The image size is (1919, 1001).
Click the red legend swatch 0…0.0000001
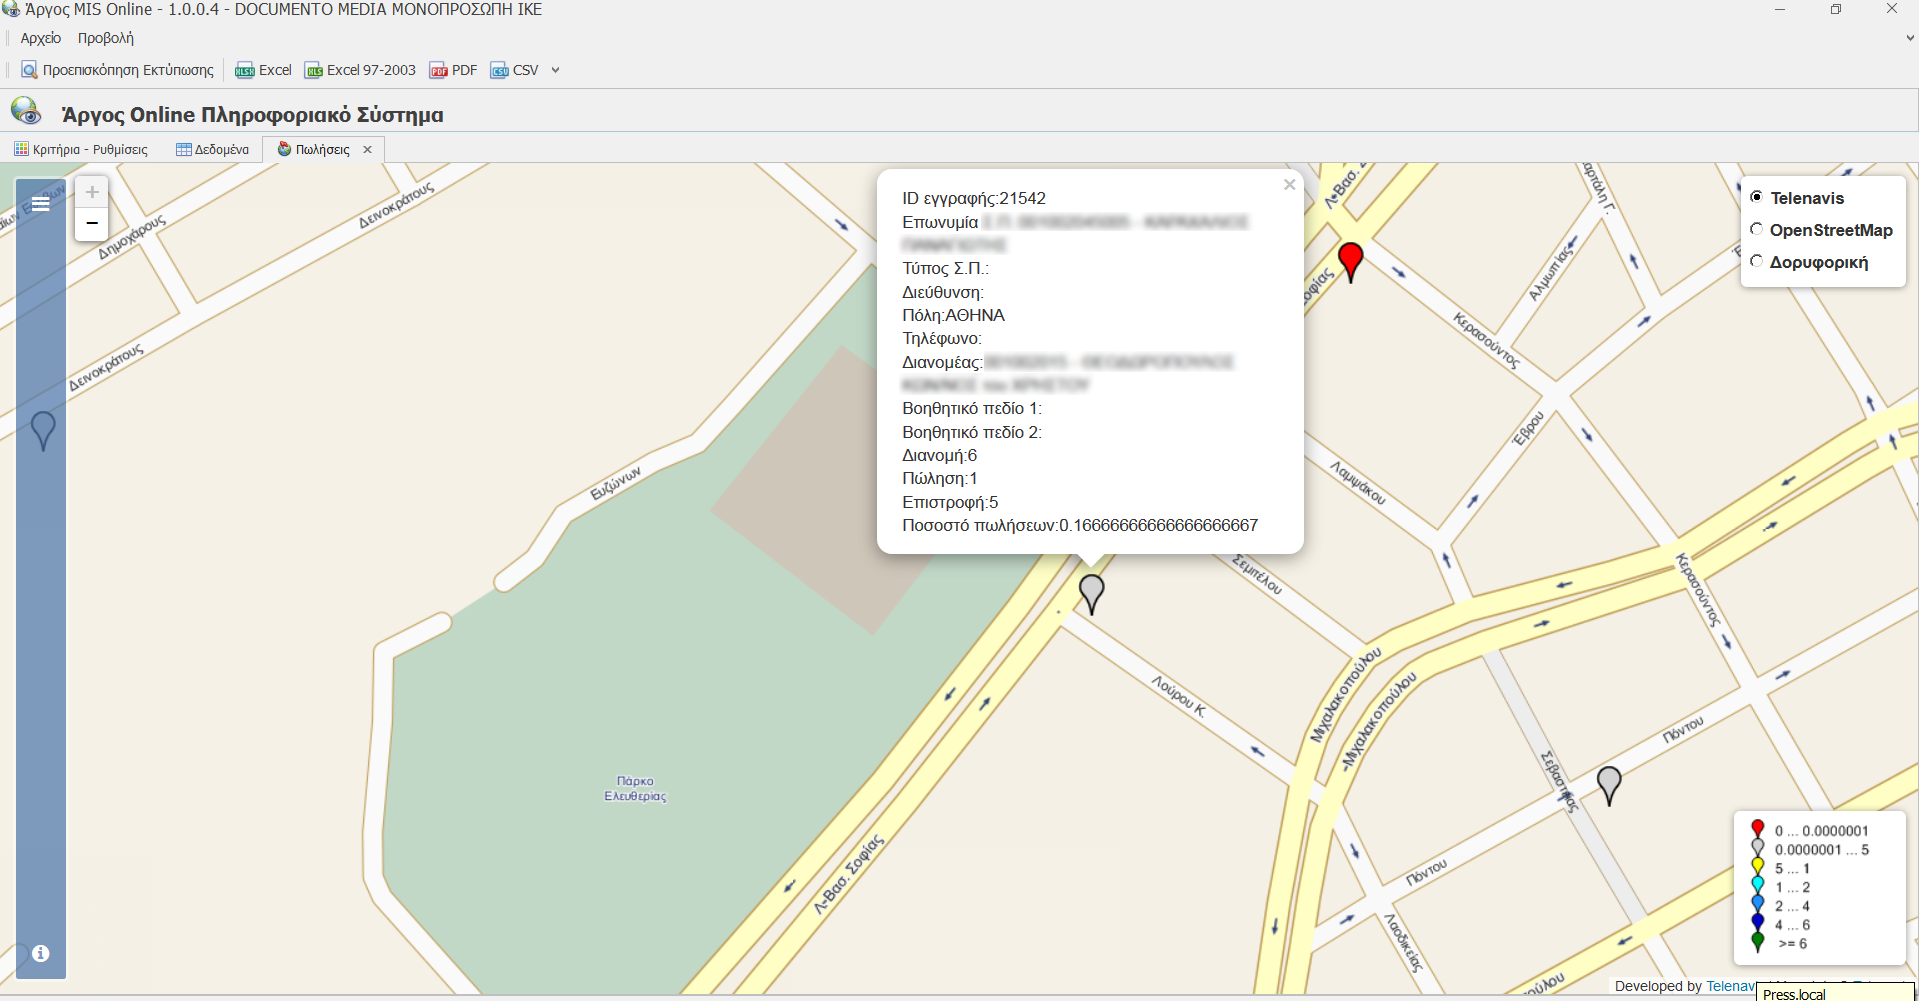click(1758, 829)
